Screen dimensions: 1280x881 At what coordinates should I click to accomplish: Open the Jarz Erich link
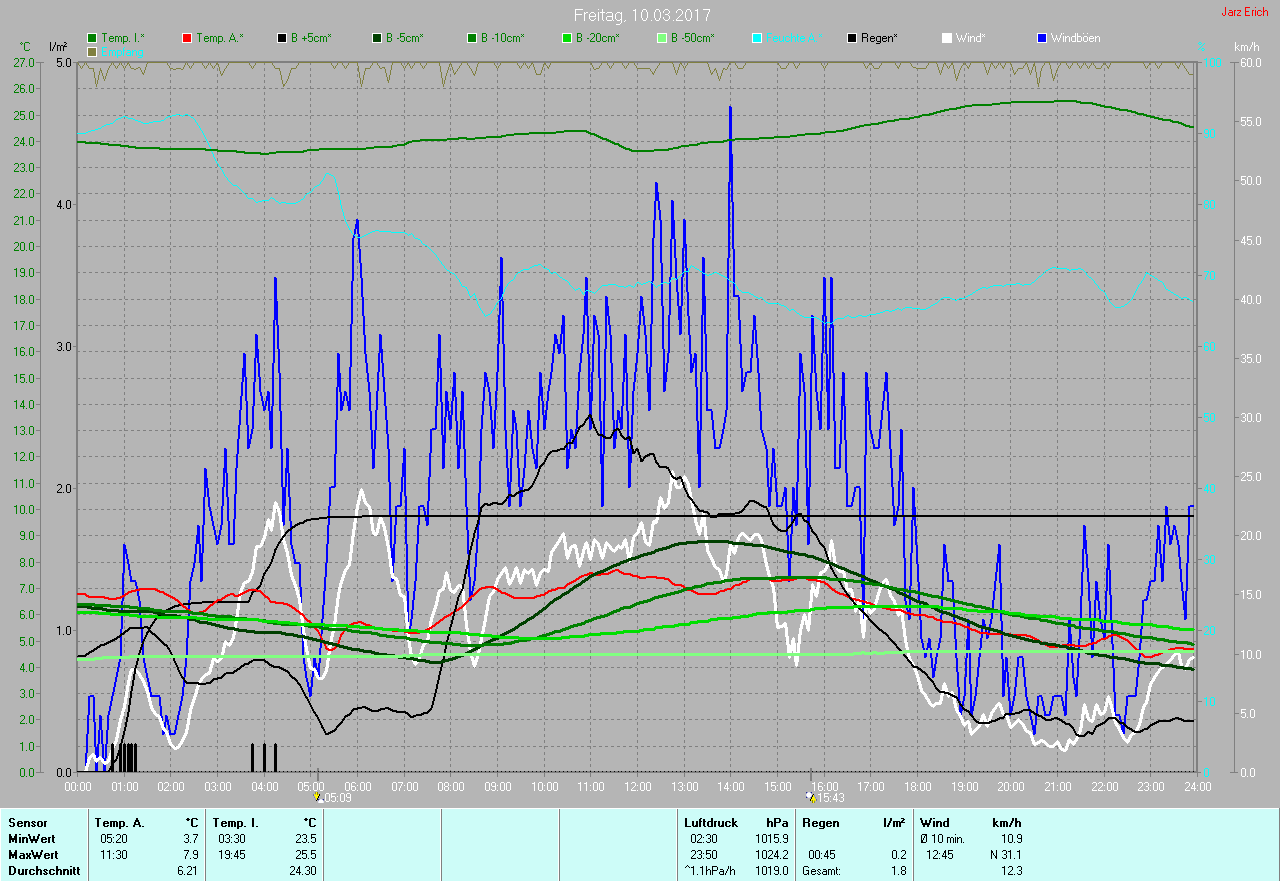(x=1247, y=13)
